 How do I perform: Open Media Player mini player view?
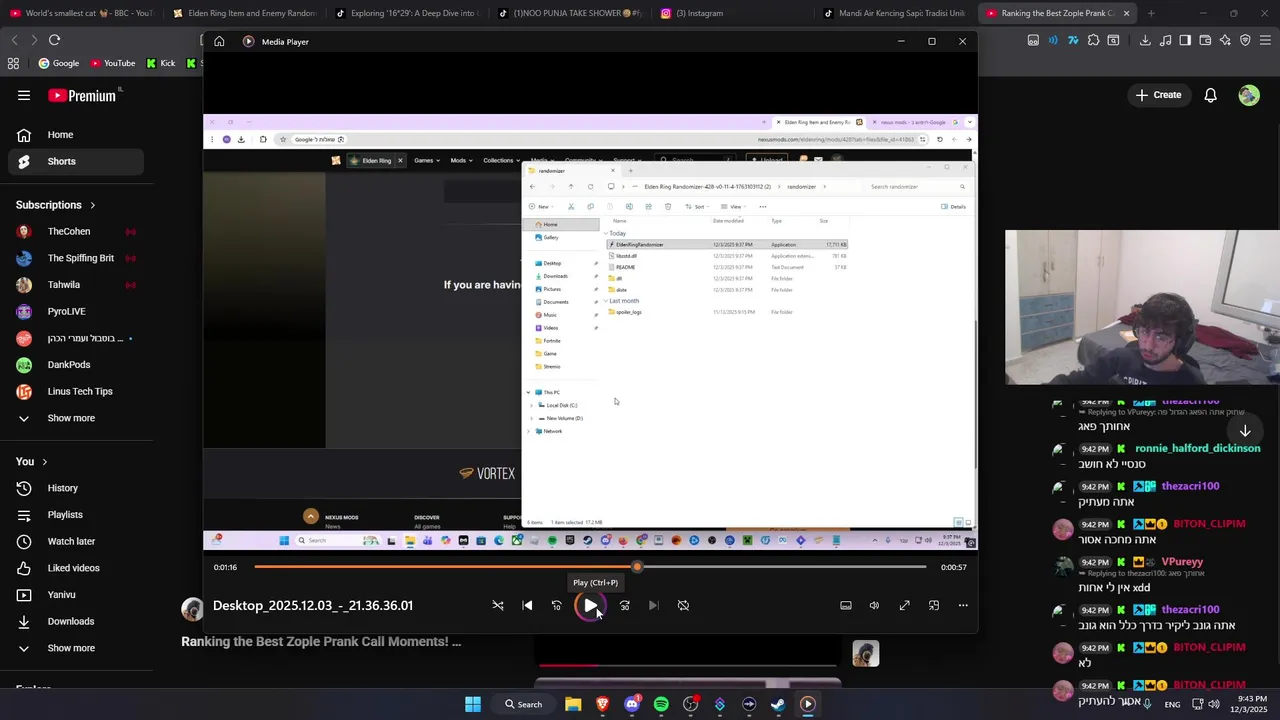pyautogui.click(x=934, y=605)
